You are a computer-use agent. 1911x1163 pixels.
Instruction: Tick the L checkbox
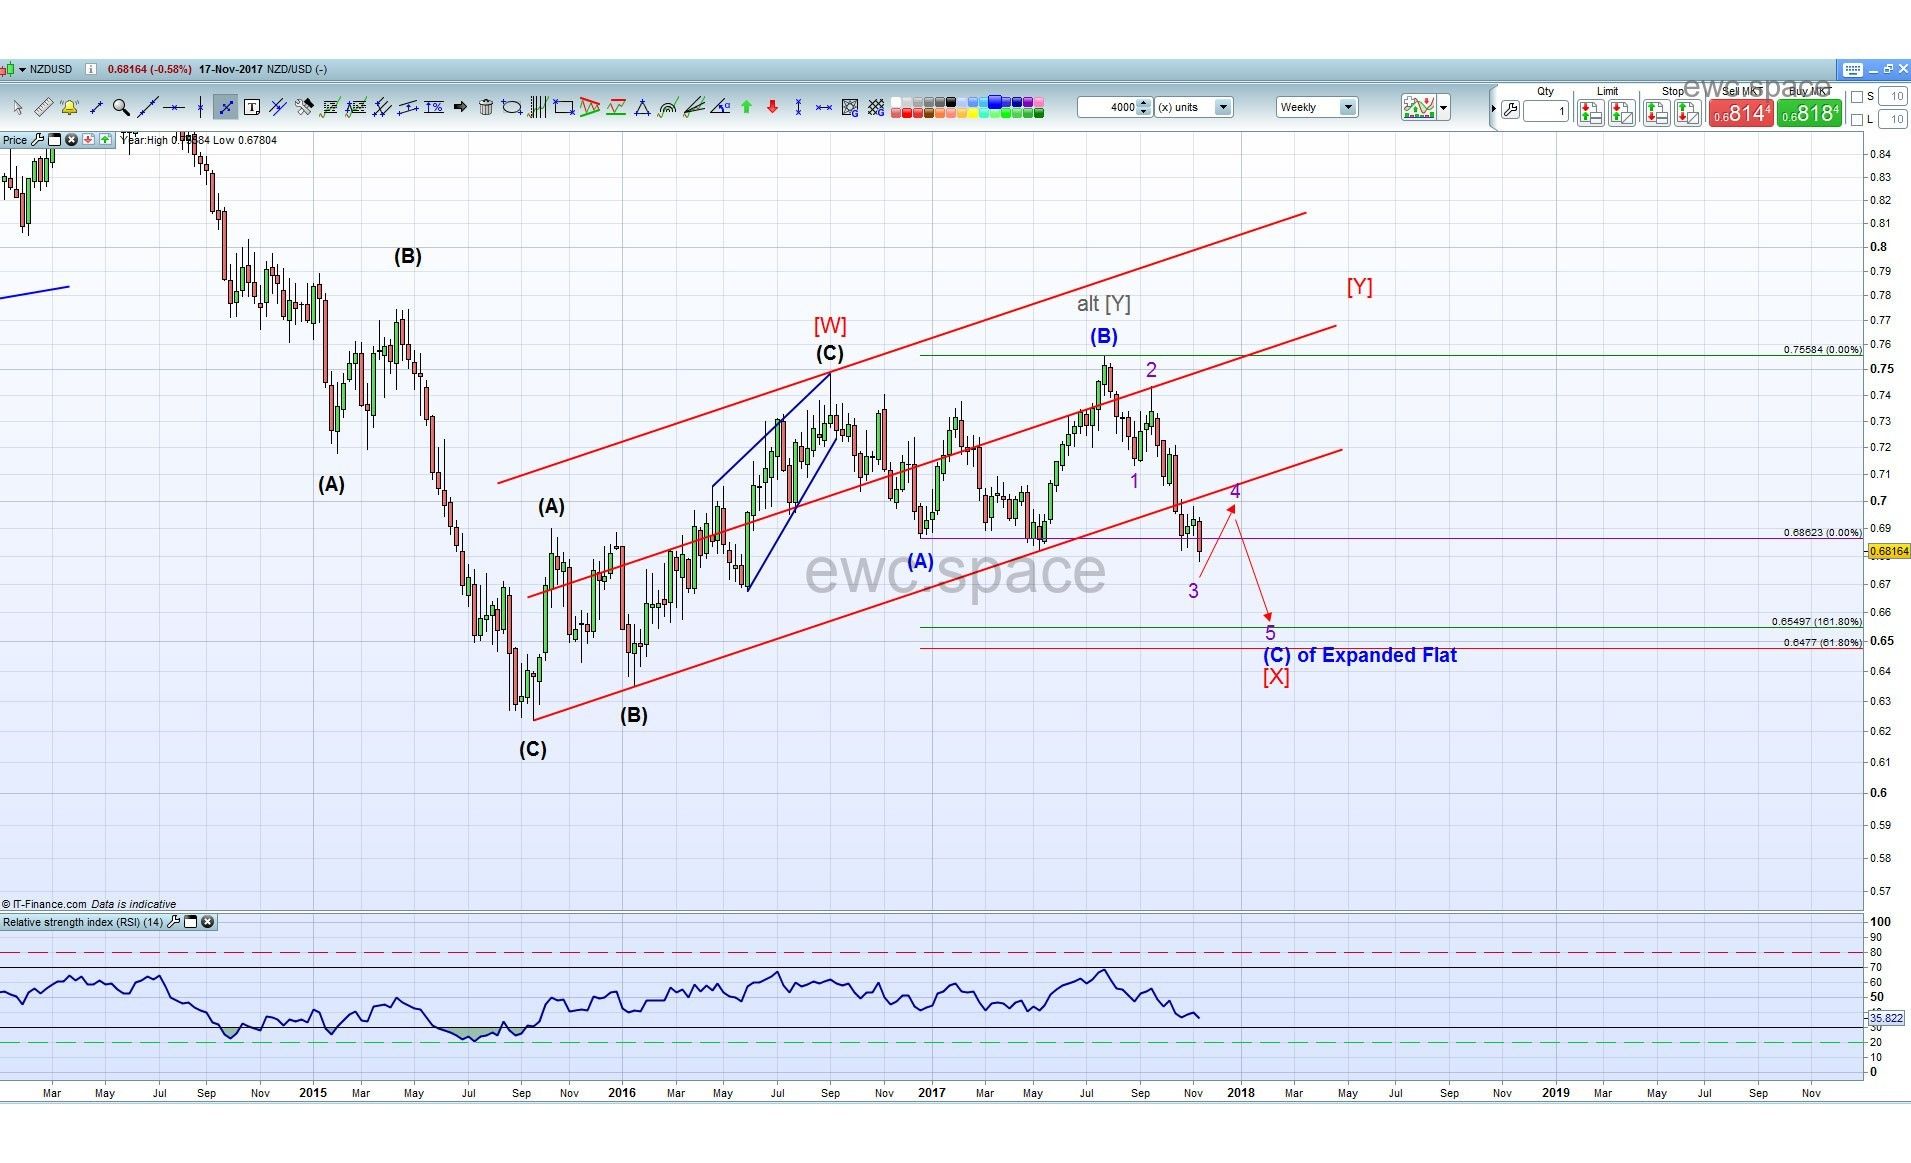pyautogui.click(x=1857, y=120)
